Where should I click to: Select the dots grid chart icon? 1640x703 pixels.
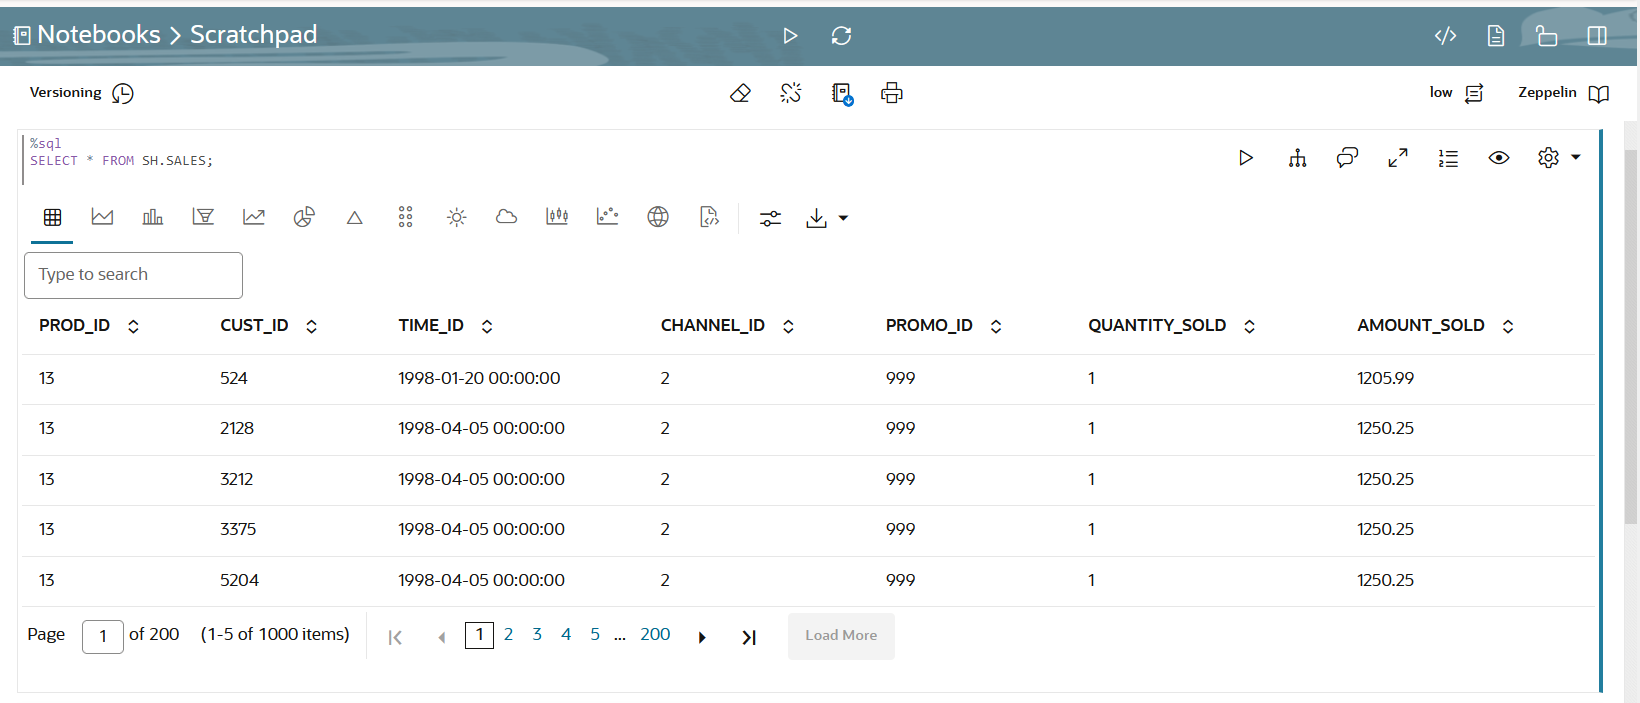tap(405, 217)
